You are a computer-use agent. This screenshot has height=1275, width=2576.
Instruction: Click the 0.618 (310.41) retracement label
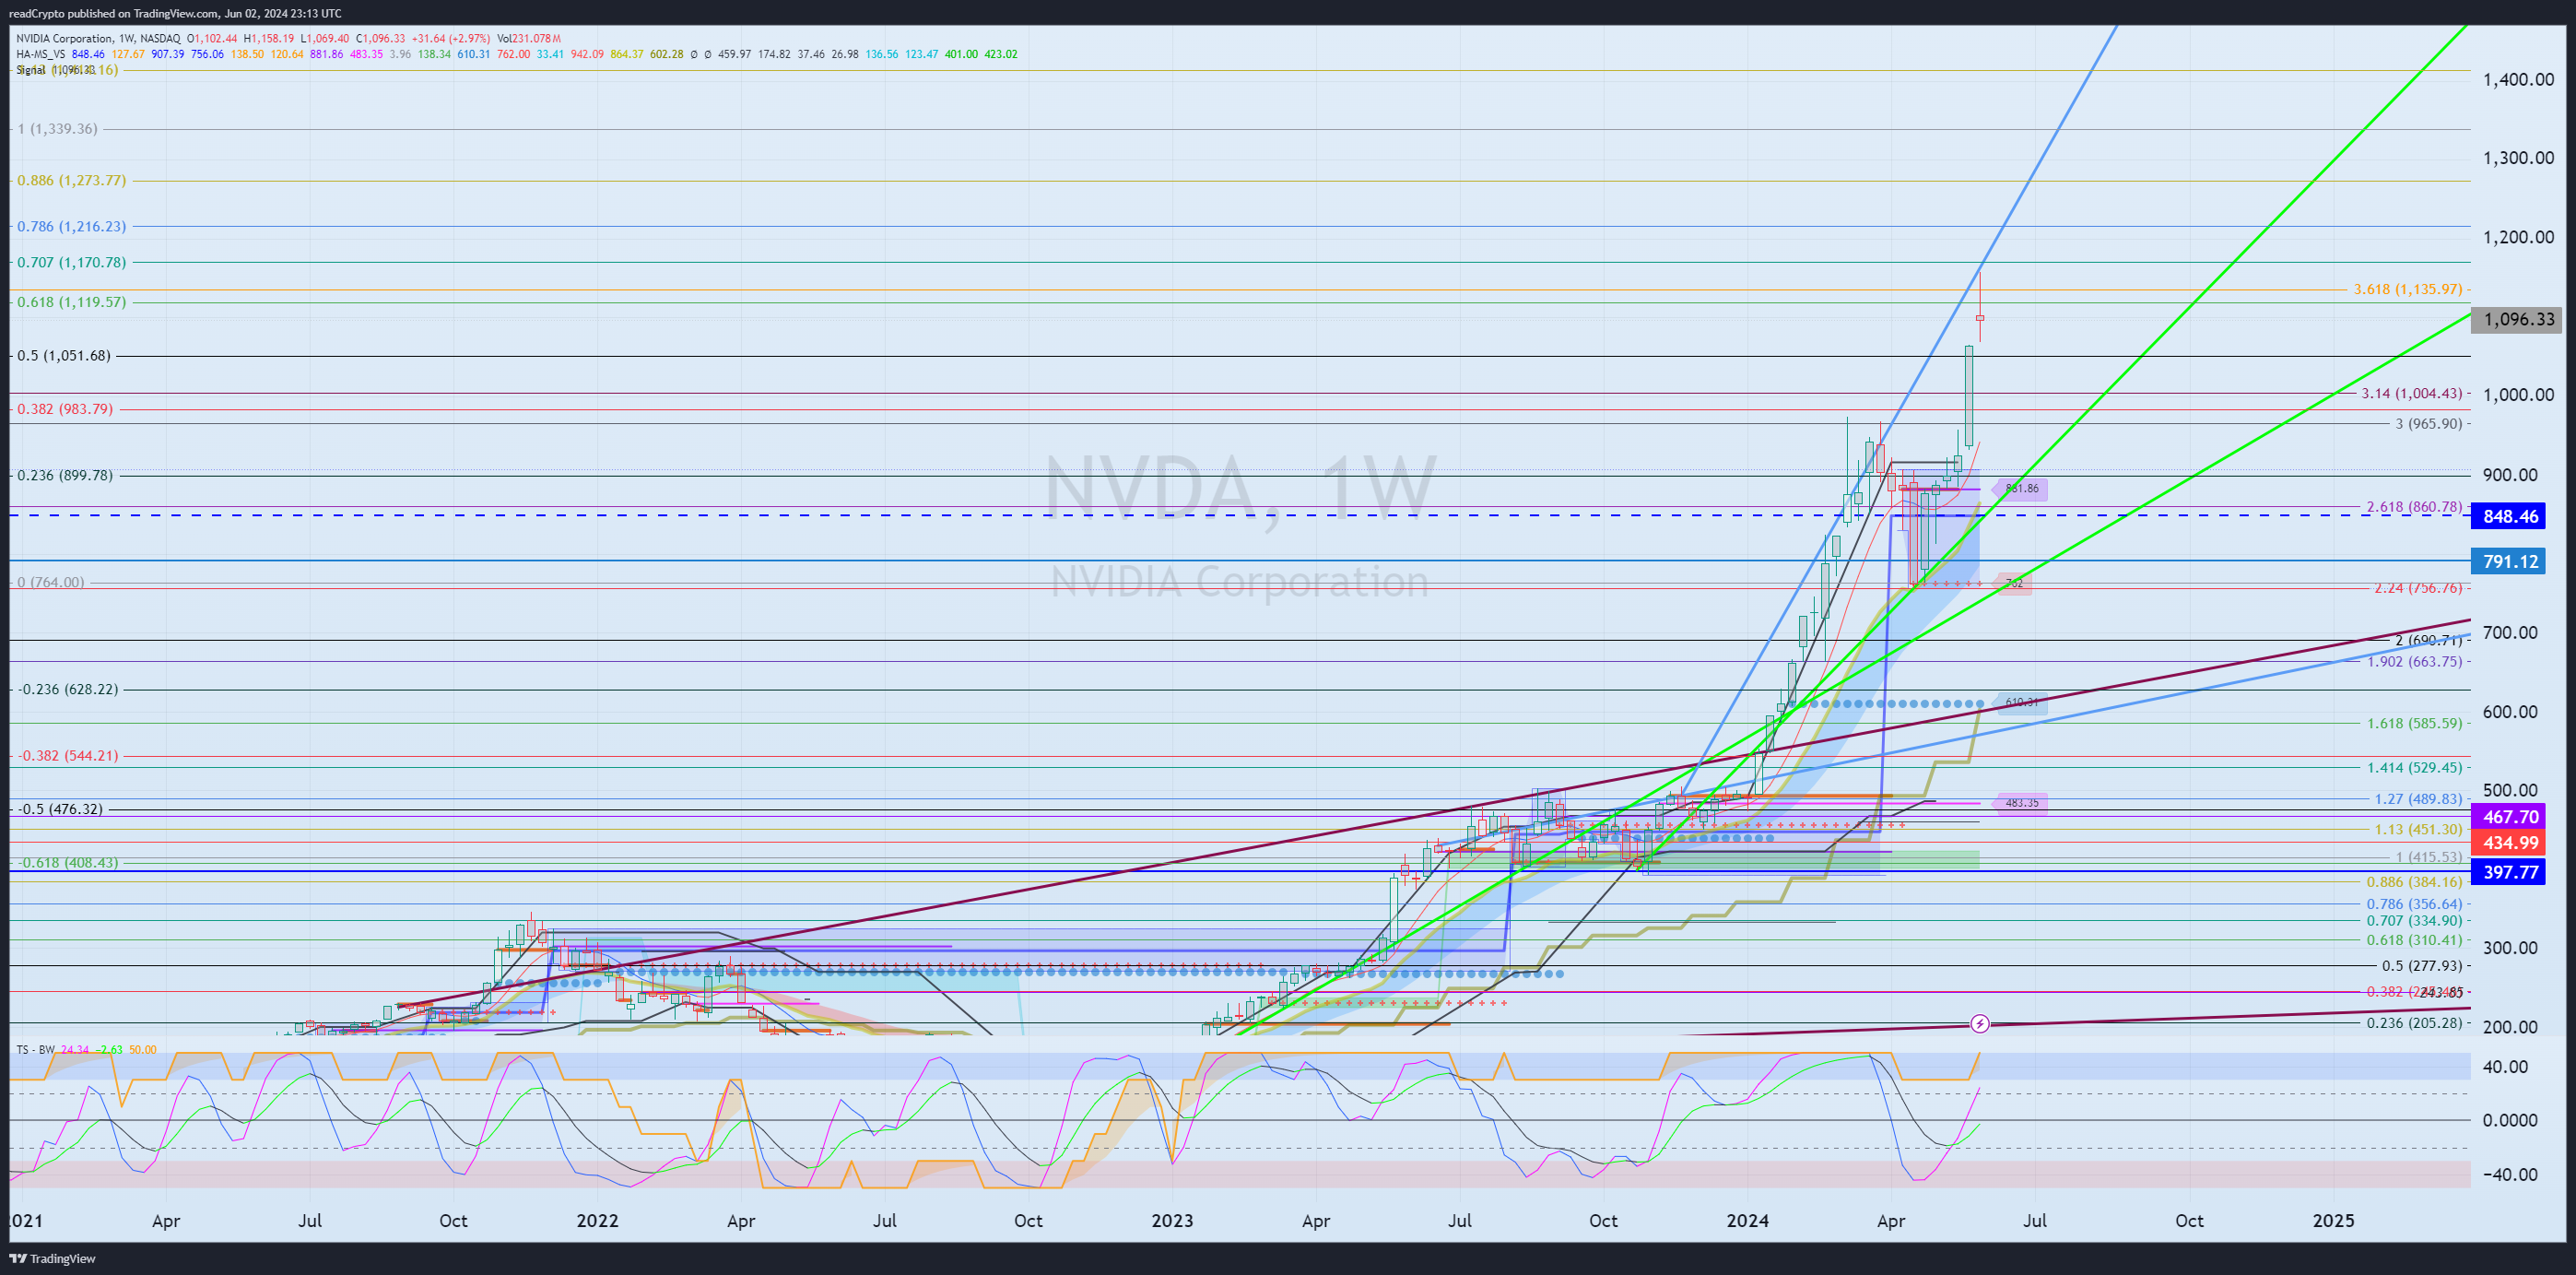click(x=2414, y=940)
